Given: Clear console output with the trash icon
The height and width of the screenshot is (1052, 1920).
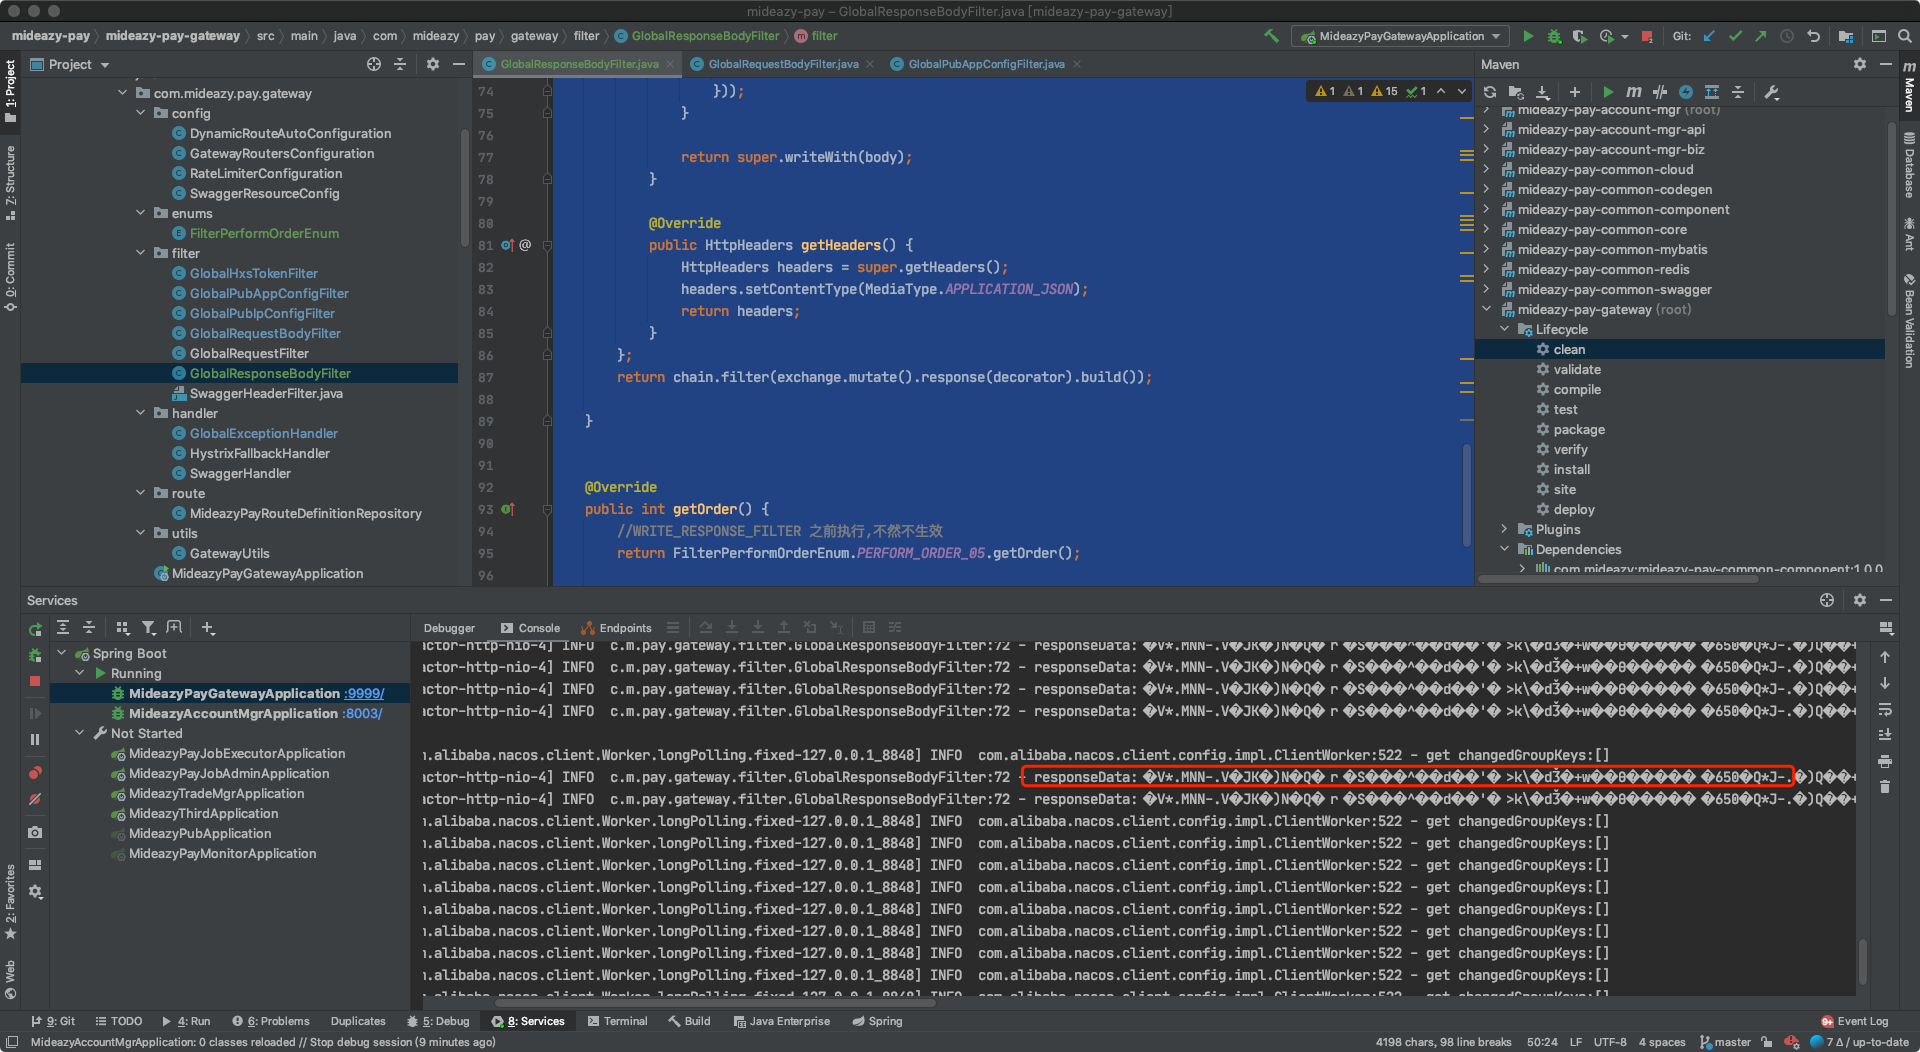Looking at the screenshot, I should point(1885,787).
